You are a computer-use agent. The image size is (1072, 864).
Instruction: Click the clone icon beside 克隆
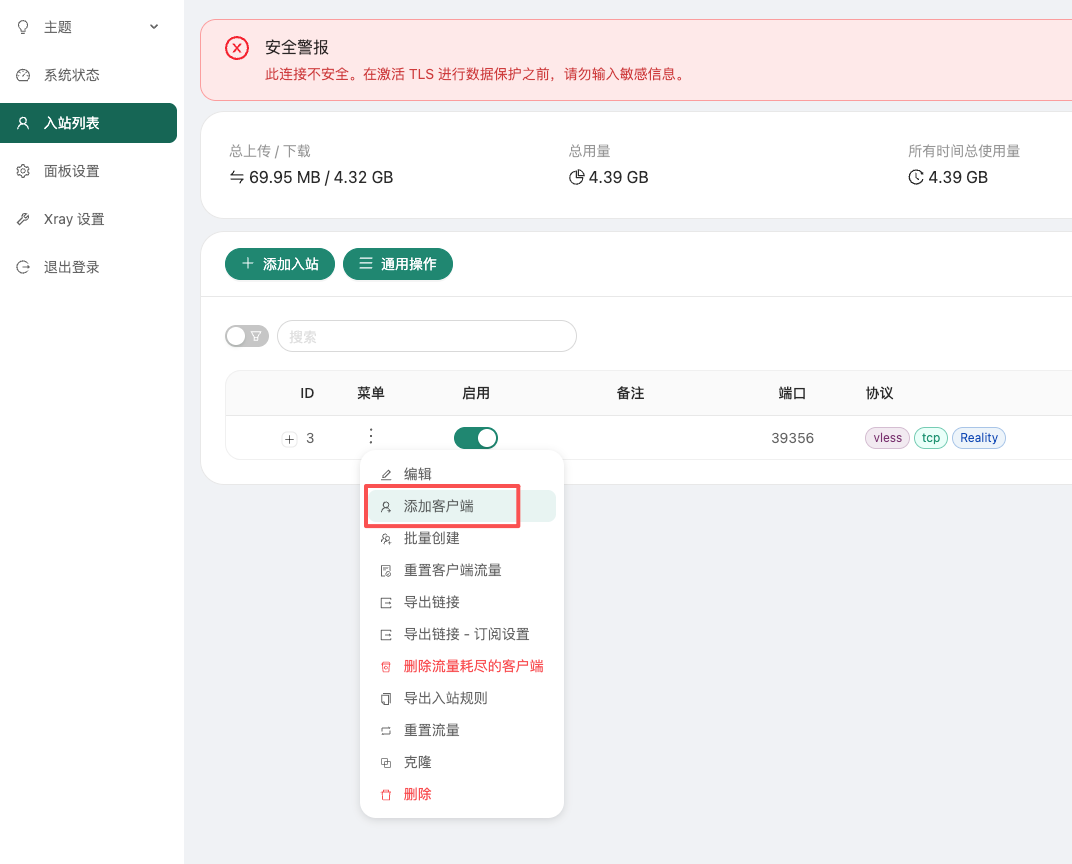386,763
